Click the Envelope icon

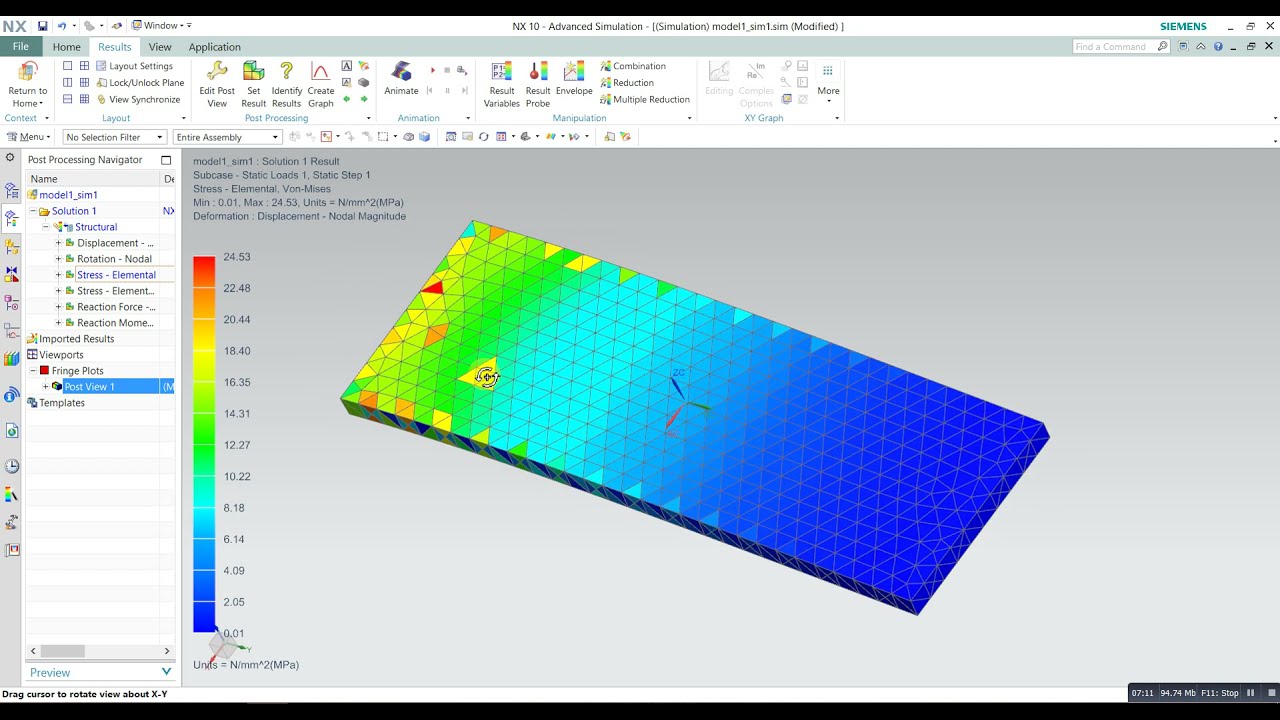point(574,72)
